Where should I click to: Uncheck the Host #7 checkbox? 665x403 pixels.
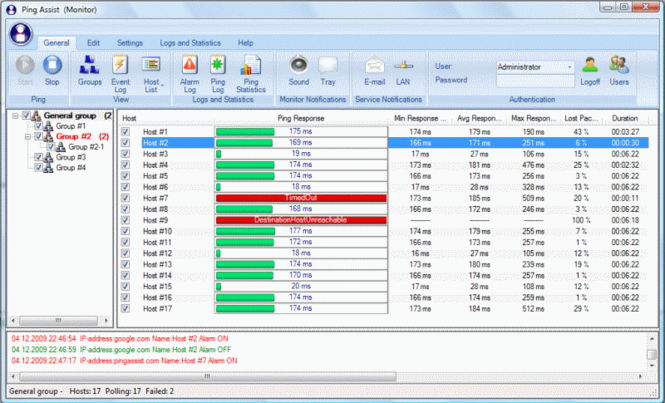pyautogui.click(x=126, y=198)
